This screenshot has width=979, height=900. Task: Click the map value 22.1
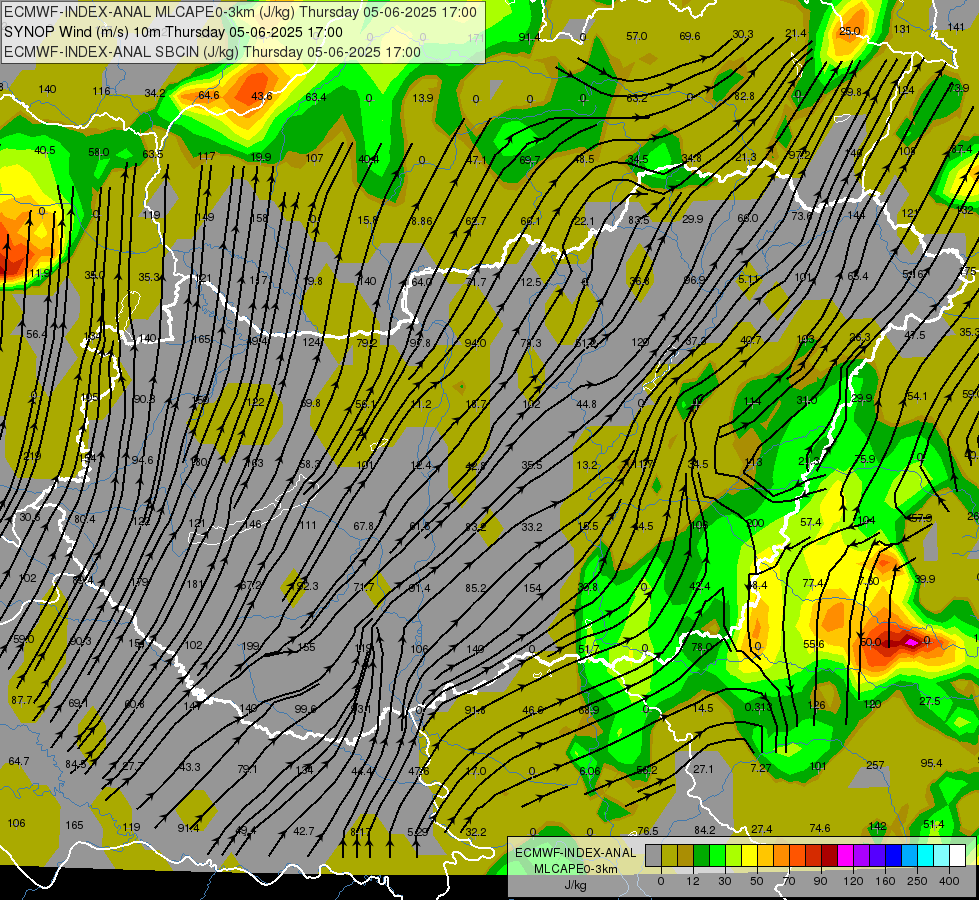pyautogui.click(x=584, y=220)
